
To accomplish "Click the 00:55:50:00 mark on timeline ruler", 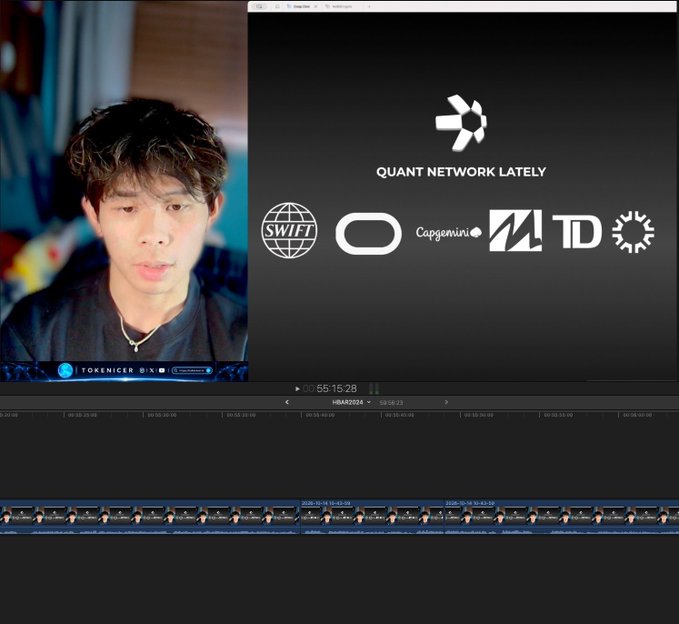I will click(479, 415).
